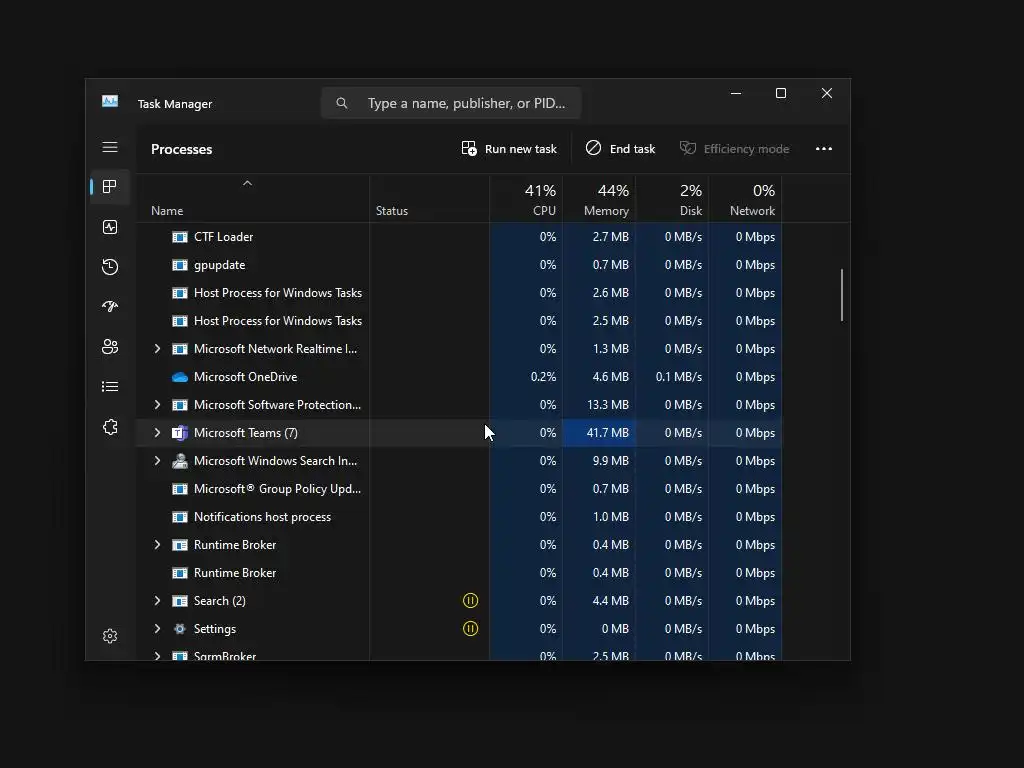Click the suspended status icon for Search

[x=470, y=601]
